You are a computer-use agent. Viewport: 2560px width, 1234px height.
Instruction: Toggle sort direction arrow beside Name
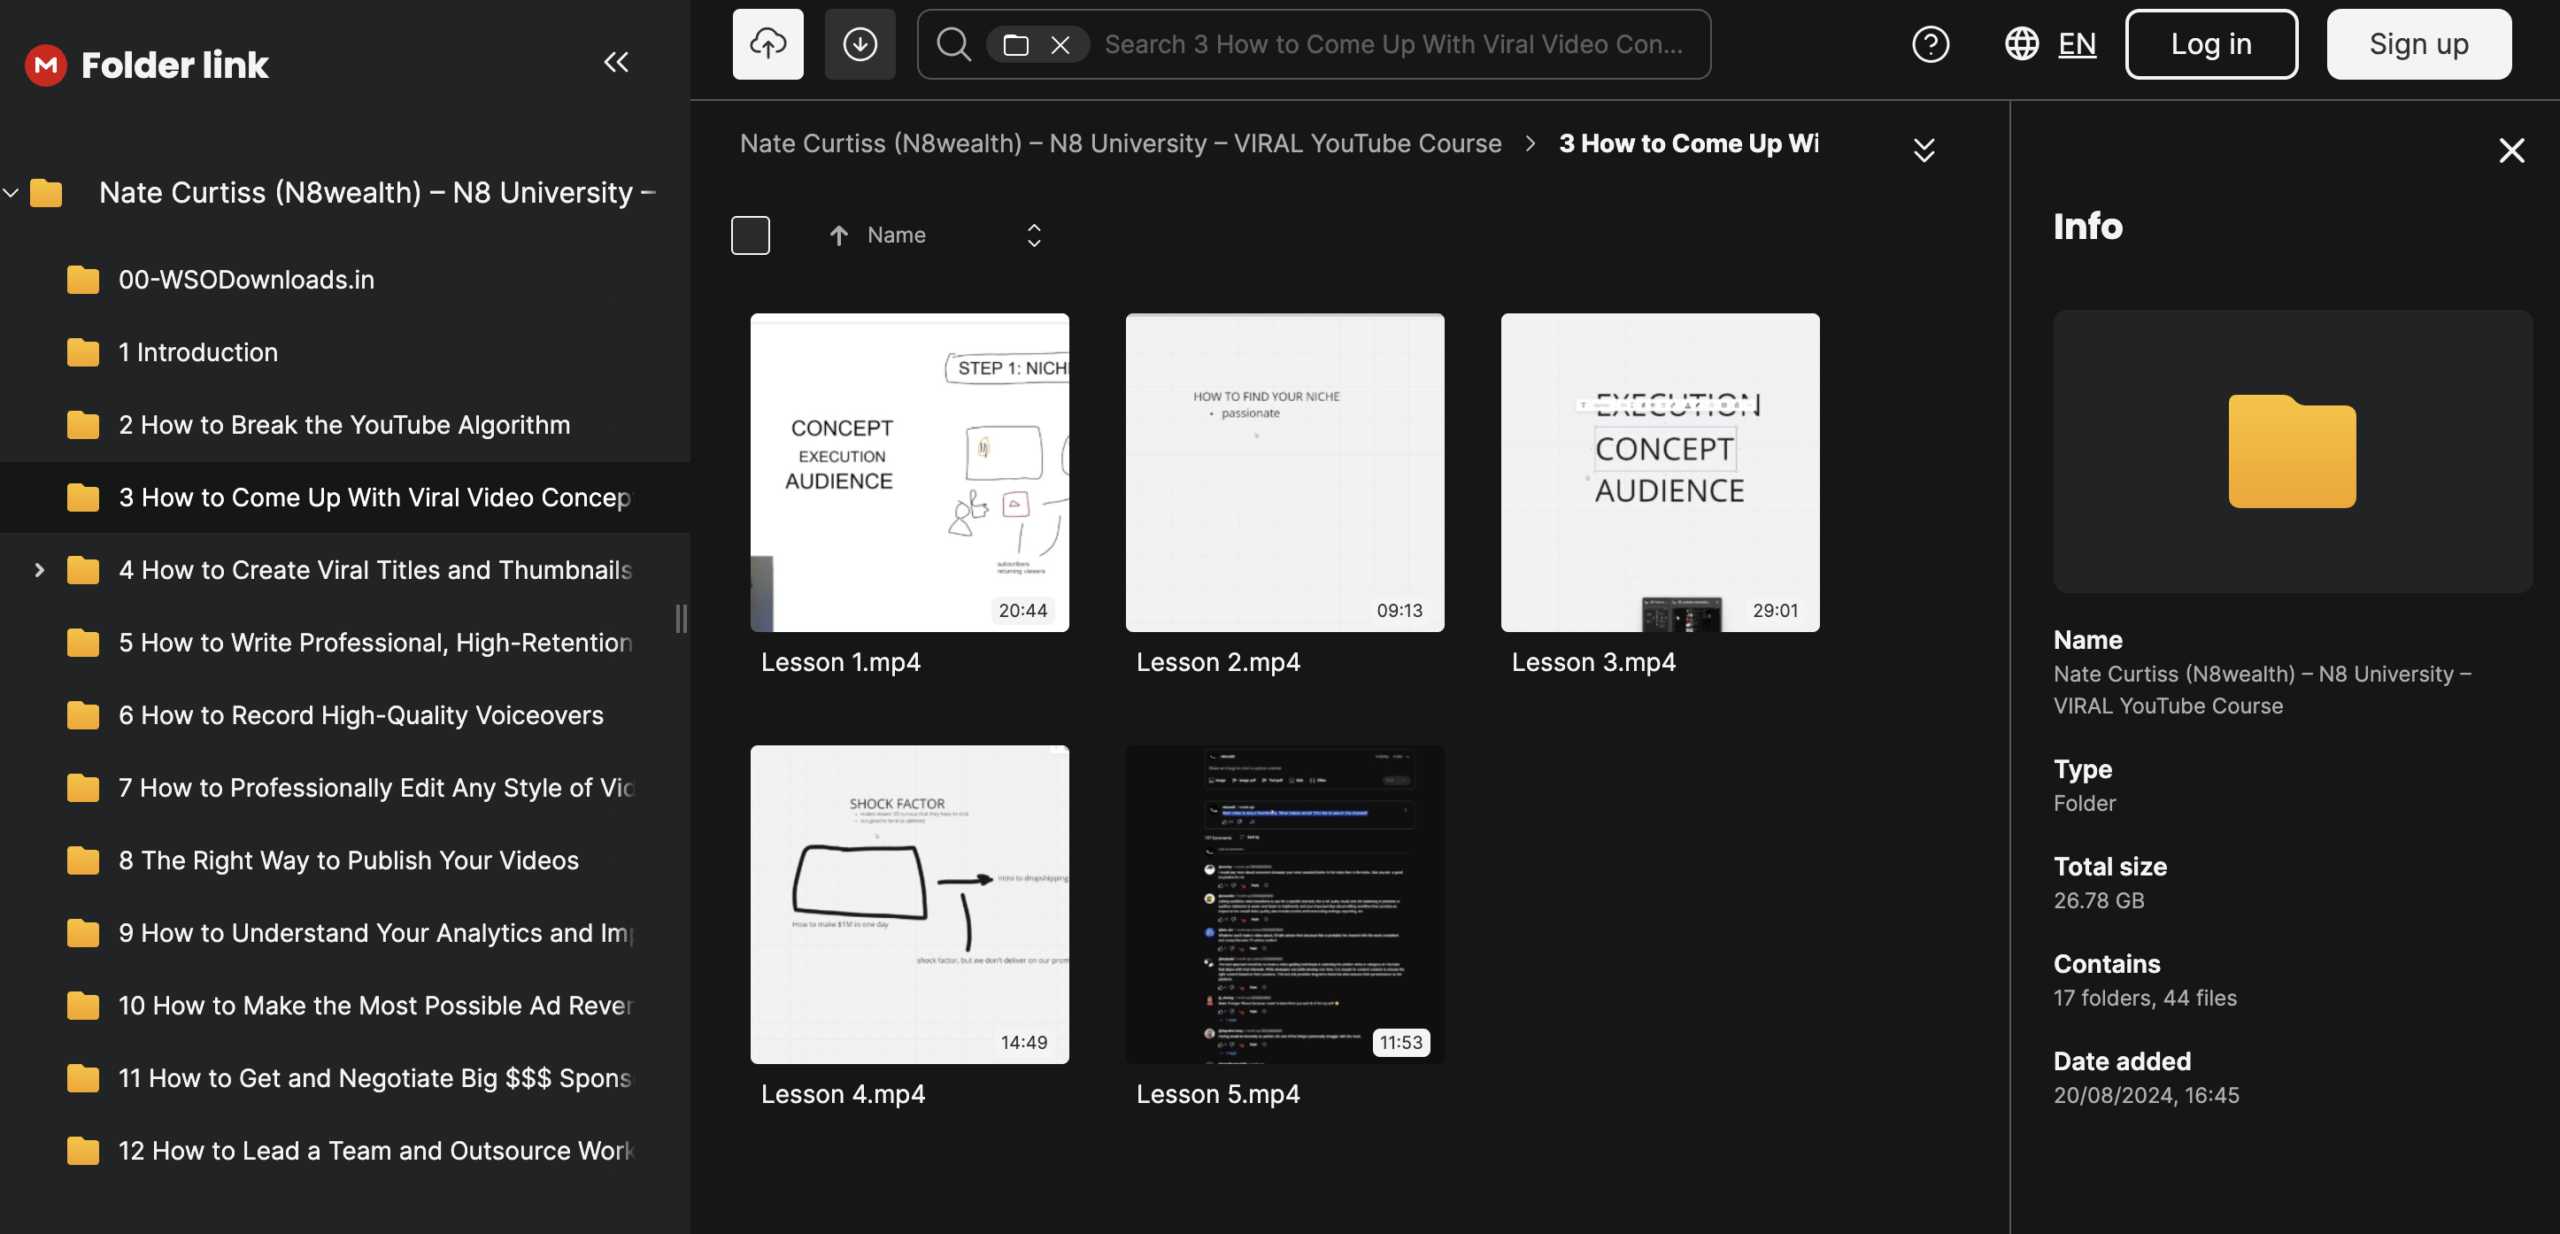[838, 235]
